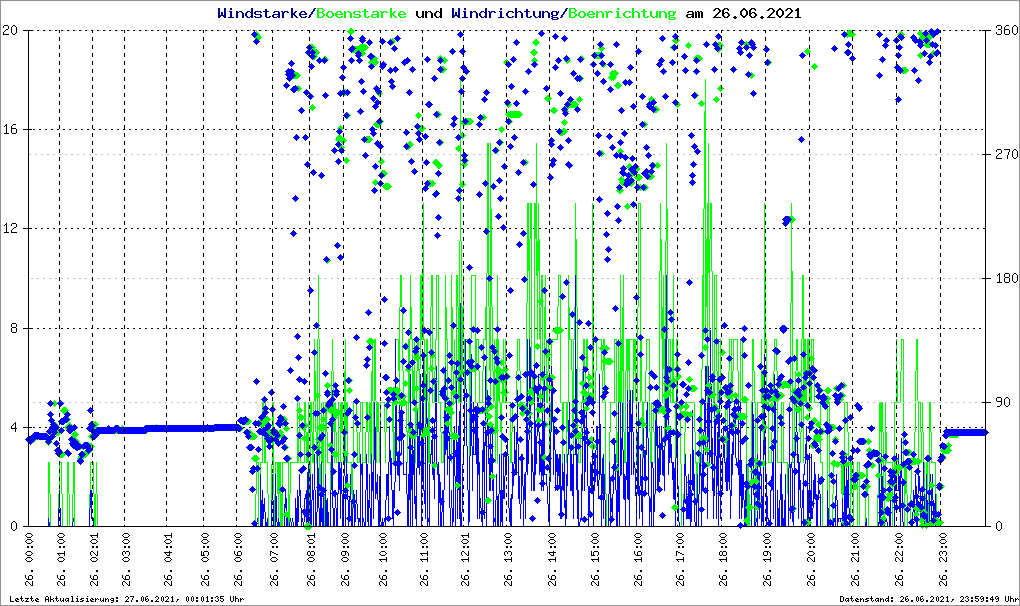Viewport: 1020px width, 606px height.
Task: Click the date "26.06.2021" in the chart title
Action: click(x=757, y=13)
